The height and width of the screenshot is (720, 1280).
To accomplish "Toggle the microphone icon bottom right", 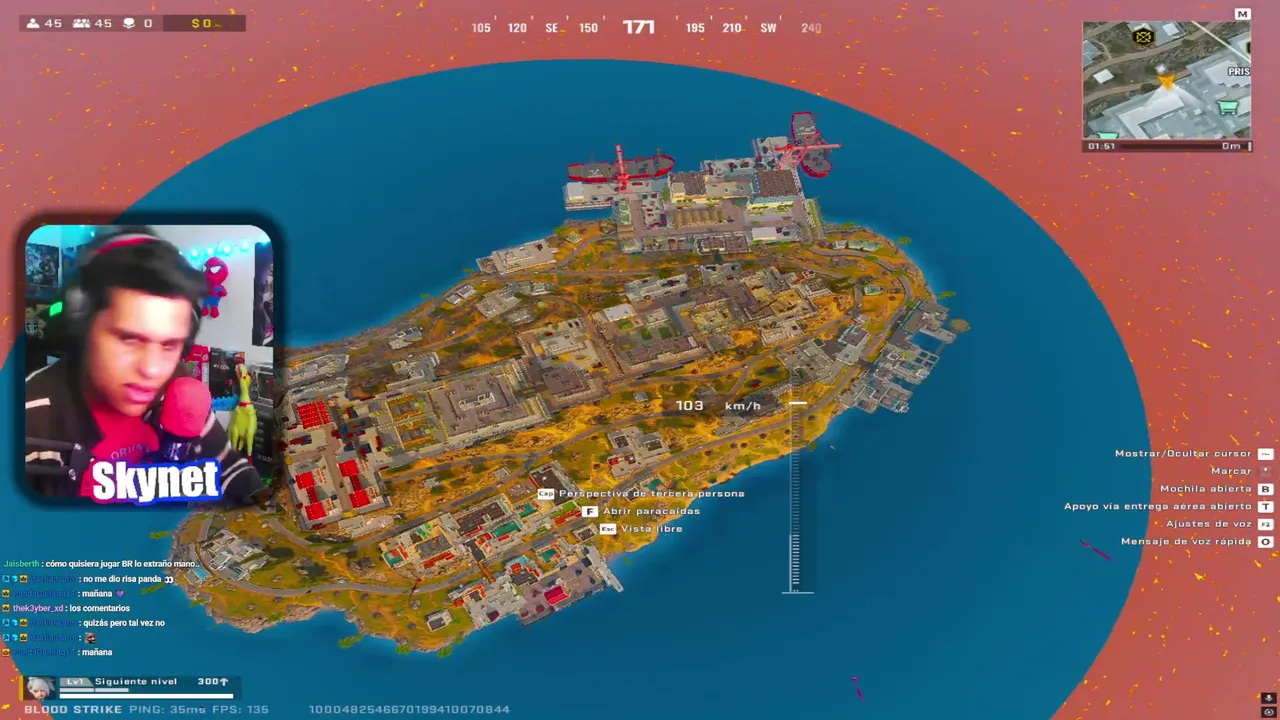I will pyautogui.click(x=1269, y=698).
